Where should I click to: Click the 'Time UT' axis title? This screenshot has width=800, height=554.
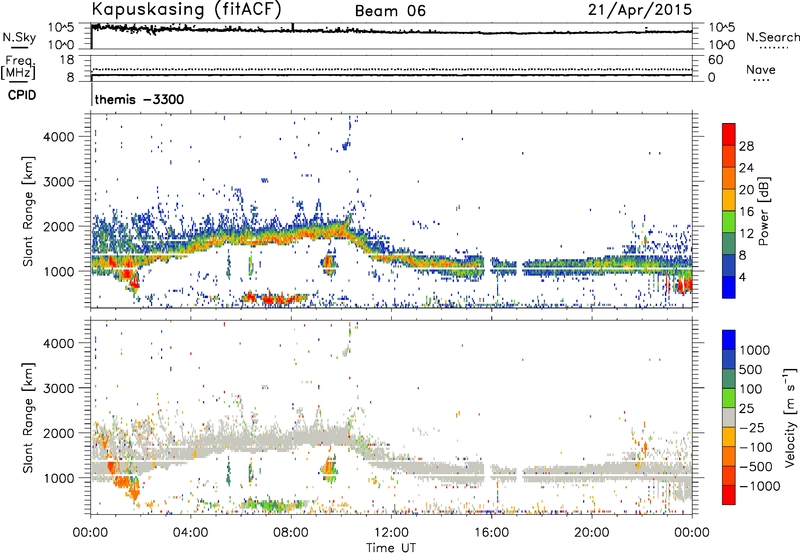[x=391, y=548]
